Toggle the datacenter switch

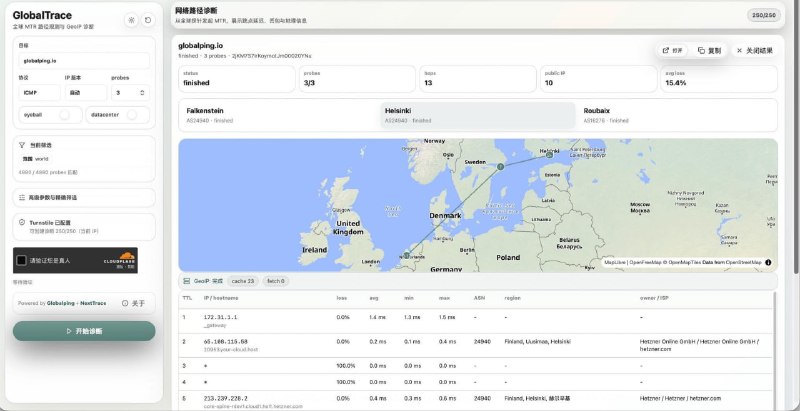pos(132,115)
